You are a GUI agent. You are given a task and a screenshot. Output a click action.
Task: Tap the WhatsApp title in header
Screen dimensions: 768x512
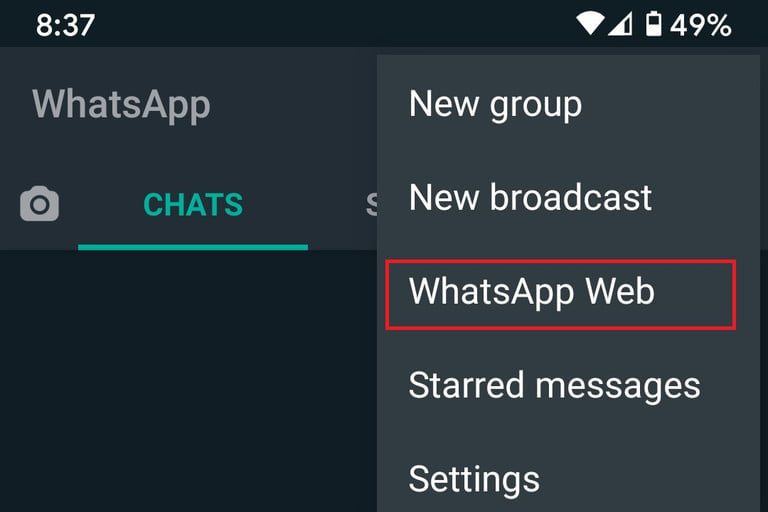(121, 105)
